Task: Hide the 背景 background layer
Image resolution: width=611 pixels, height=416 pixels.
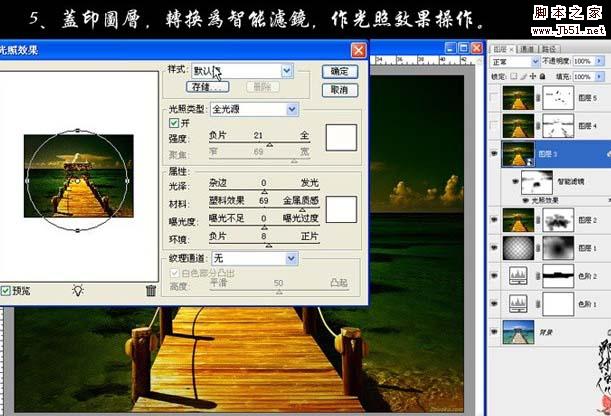Action: click(494, 332)
